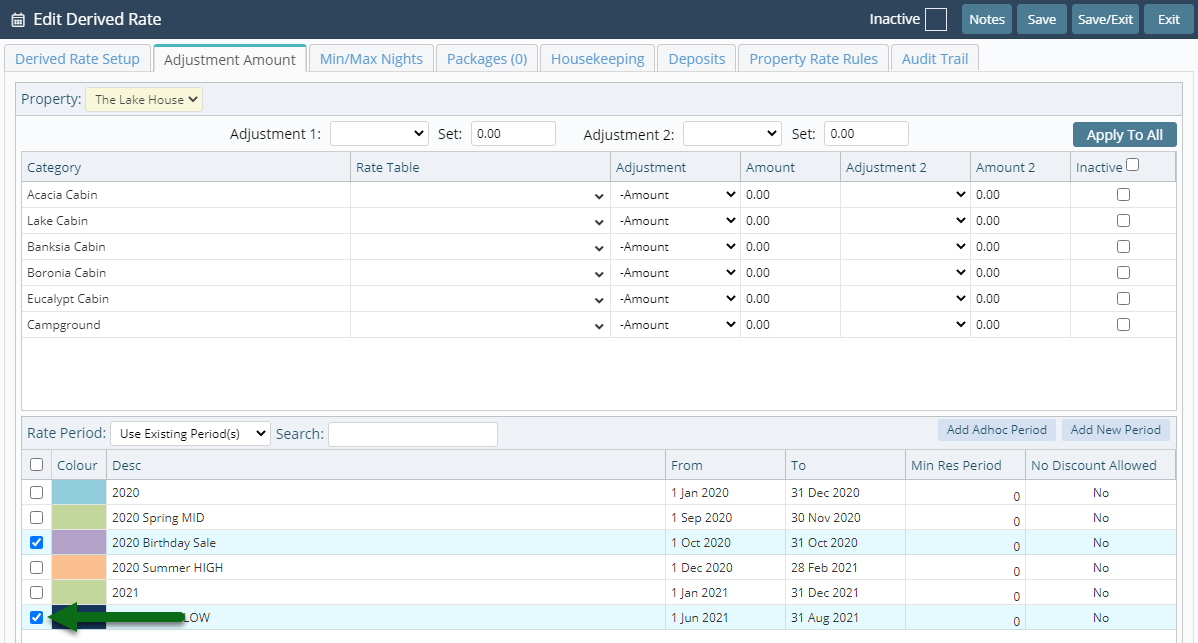
Task: Click Add New Period
Action: point(1115,430)
